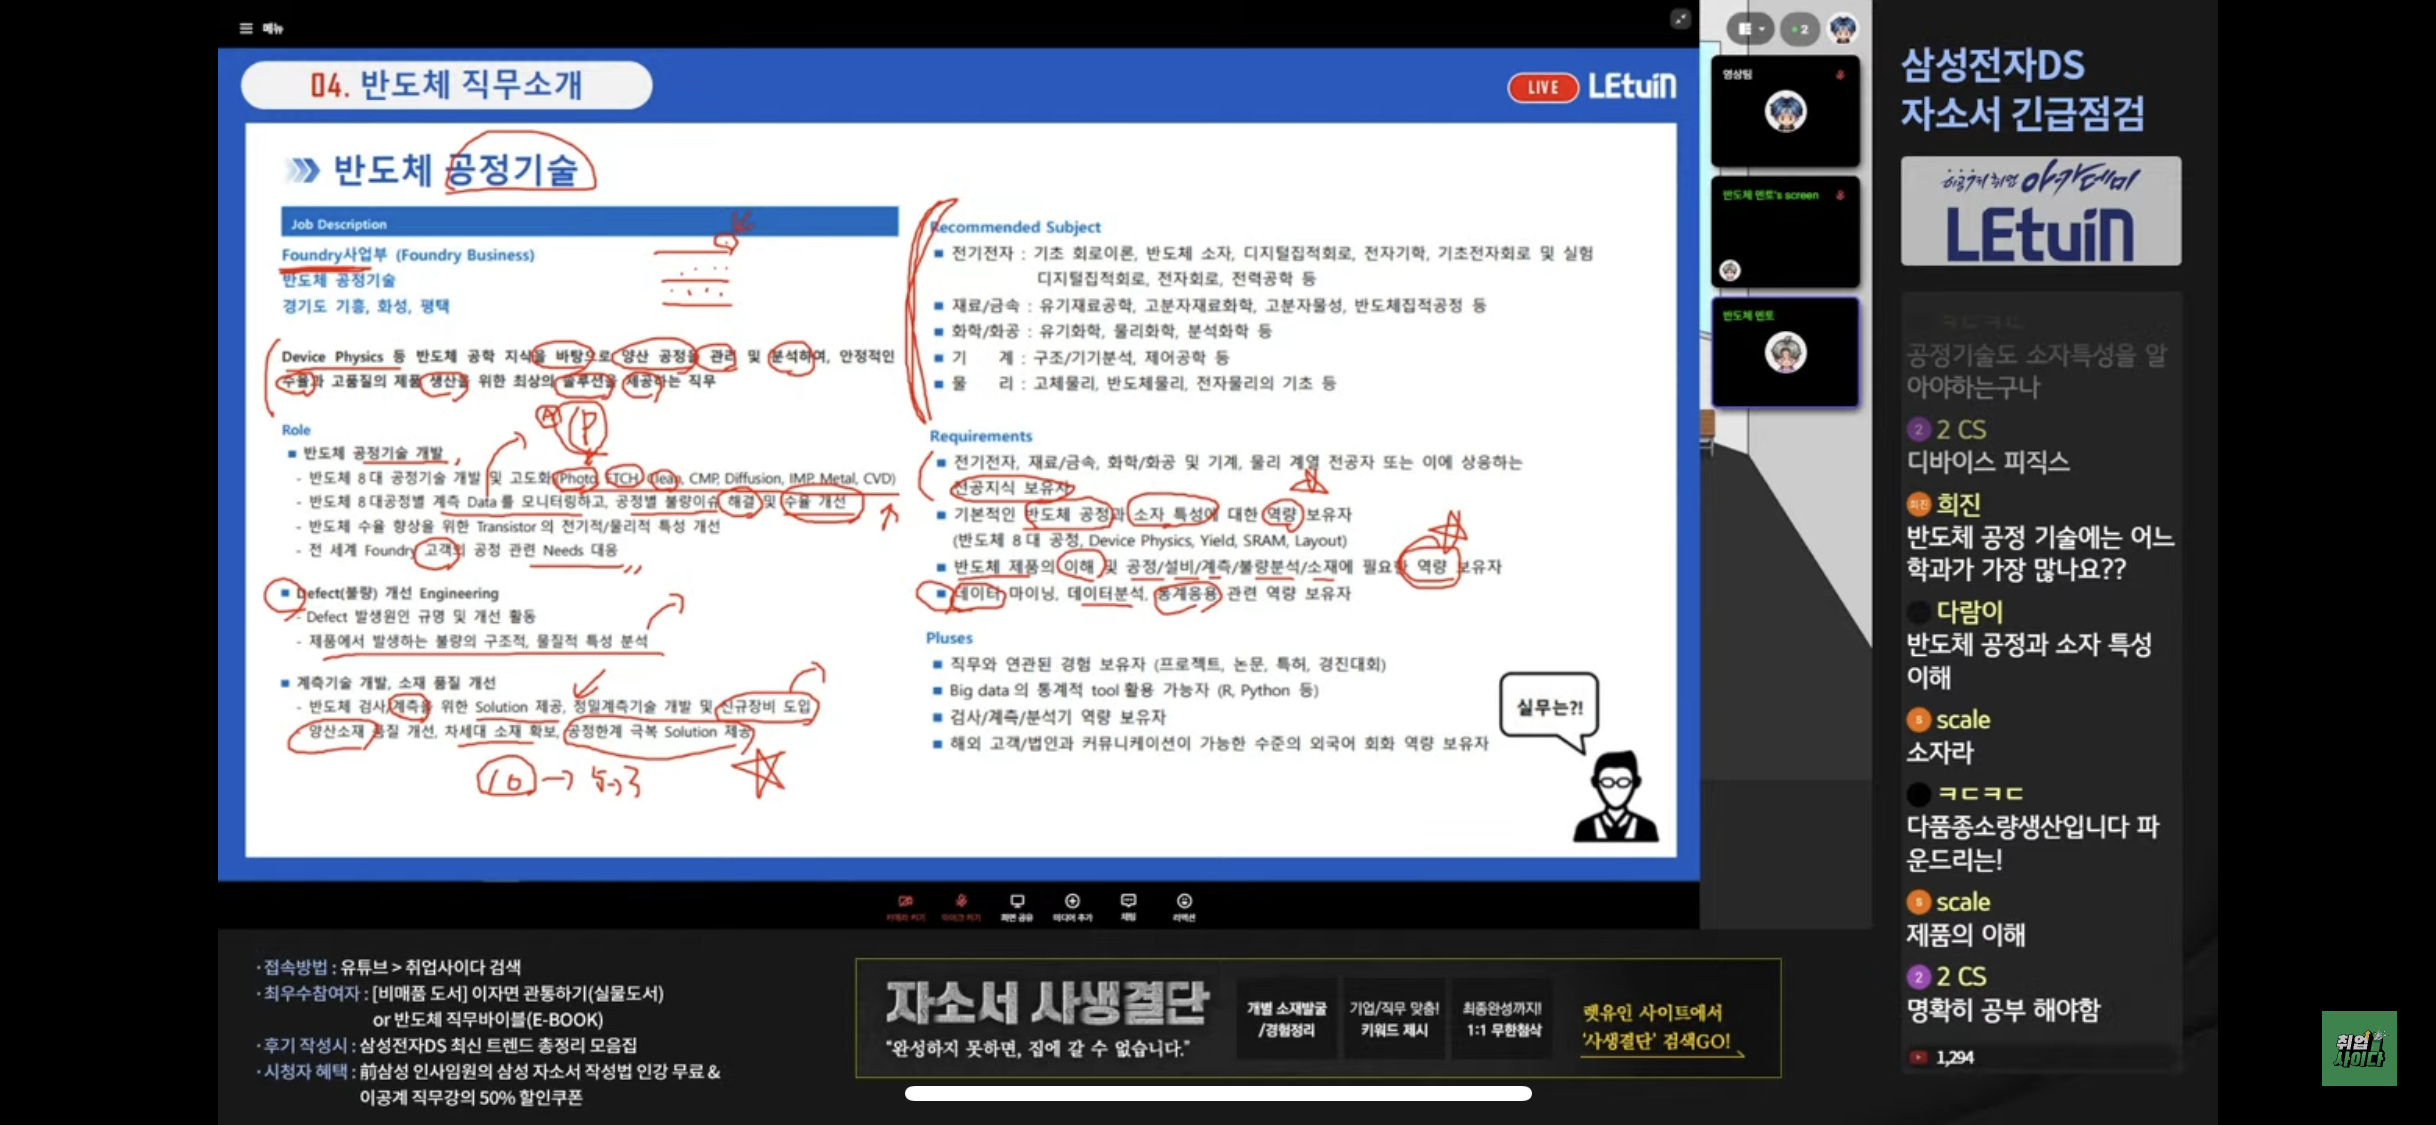Image resolution: width=2436 pixels, height=1125 pixels.
Task: Expand the layout view dropdown
Action: pos(1750,29)
